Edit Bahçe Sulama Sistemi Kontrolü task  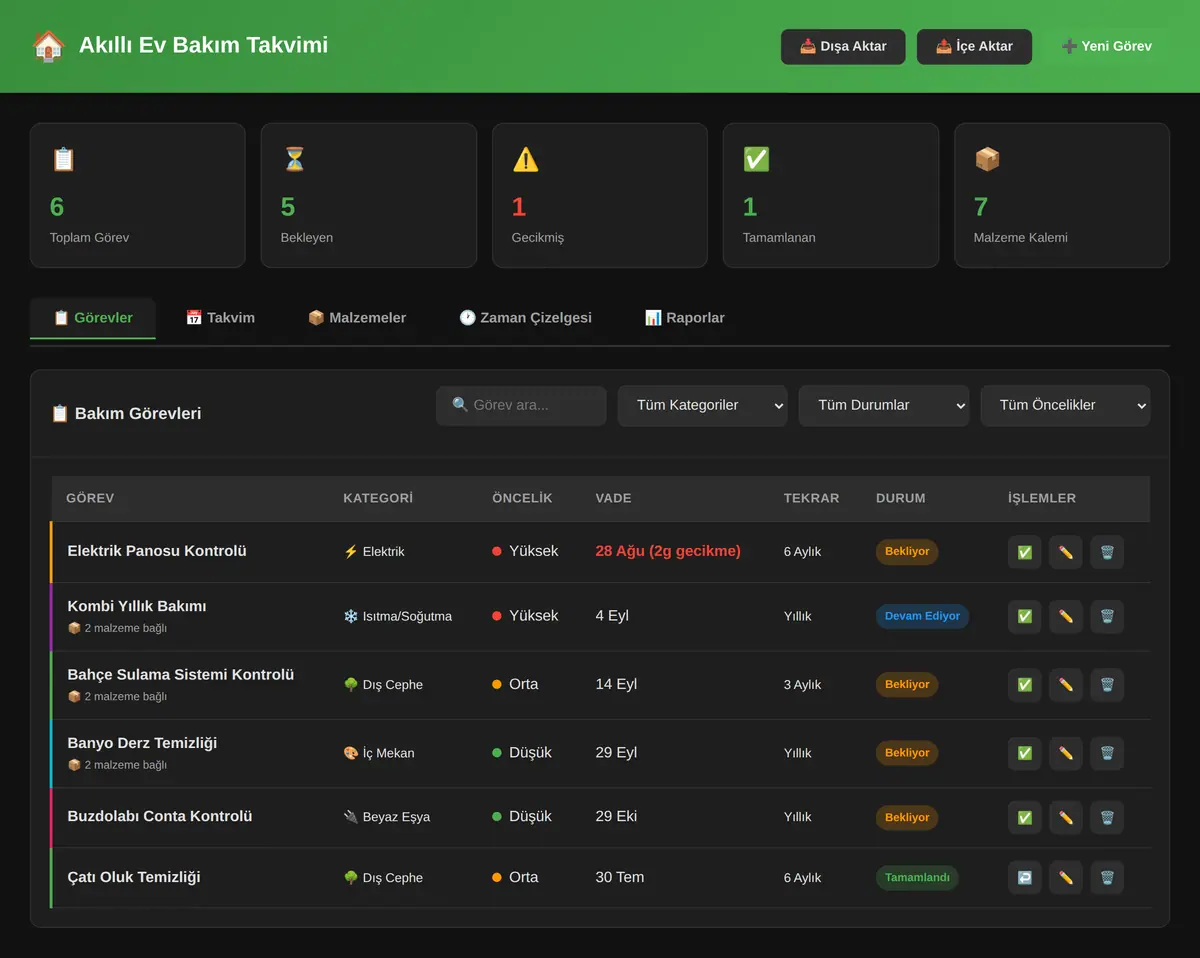[x=1066, y=685]
